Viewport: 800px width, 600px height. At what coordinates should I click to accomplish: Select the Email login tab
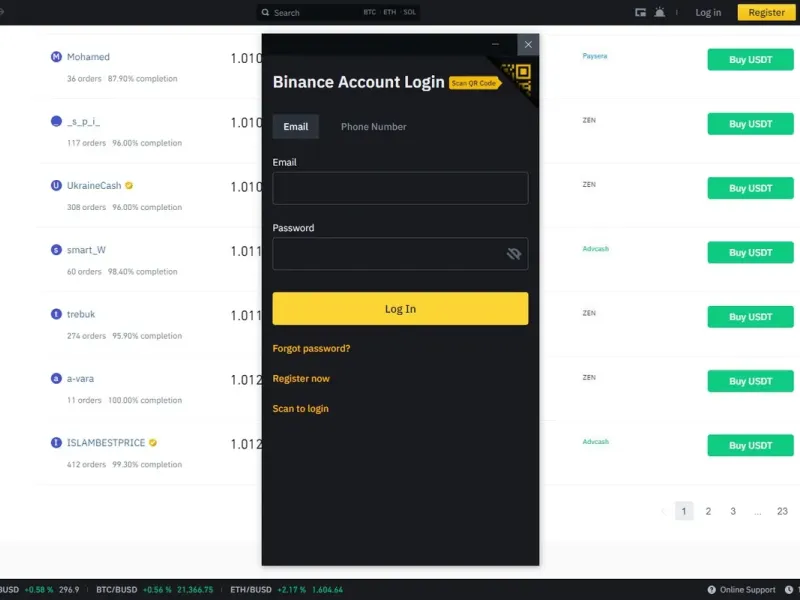295,127
